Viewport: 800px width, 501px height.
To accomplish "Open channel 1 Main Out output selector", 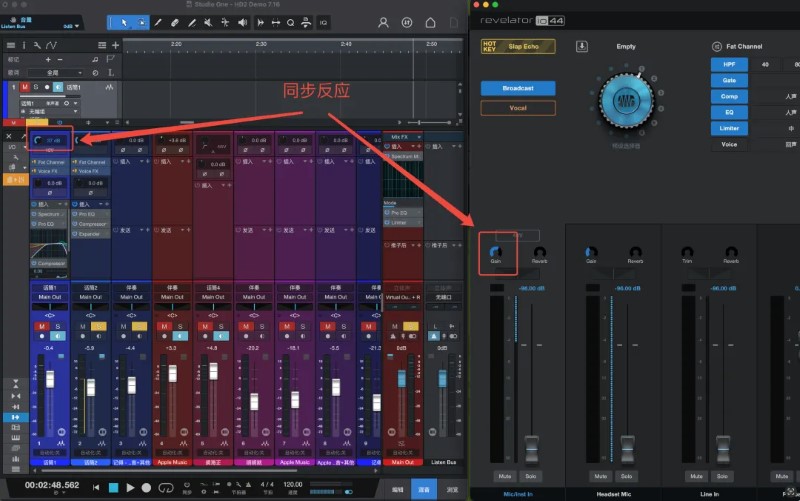I will pos(49,297).
